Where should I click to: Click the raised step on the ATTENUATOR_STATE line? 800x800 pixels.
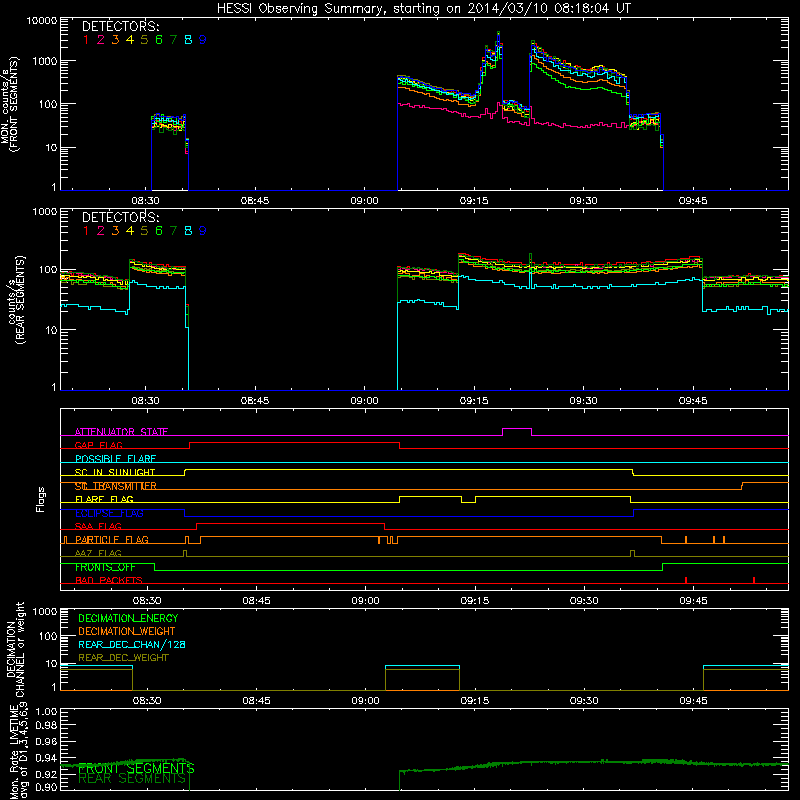[x=517, y=429]
